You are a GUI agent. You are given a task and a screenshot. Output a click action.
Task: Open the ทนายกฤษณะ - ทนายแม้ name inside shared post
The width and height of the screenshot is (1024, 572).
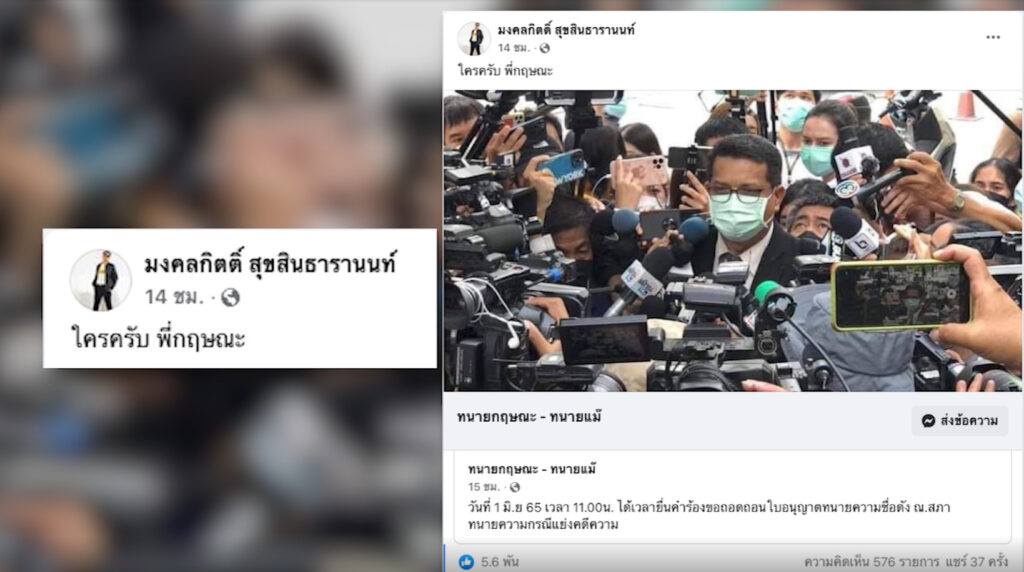click(x=532, y=469)
